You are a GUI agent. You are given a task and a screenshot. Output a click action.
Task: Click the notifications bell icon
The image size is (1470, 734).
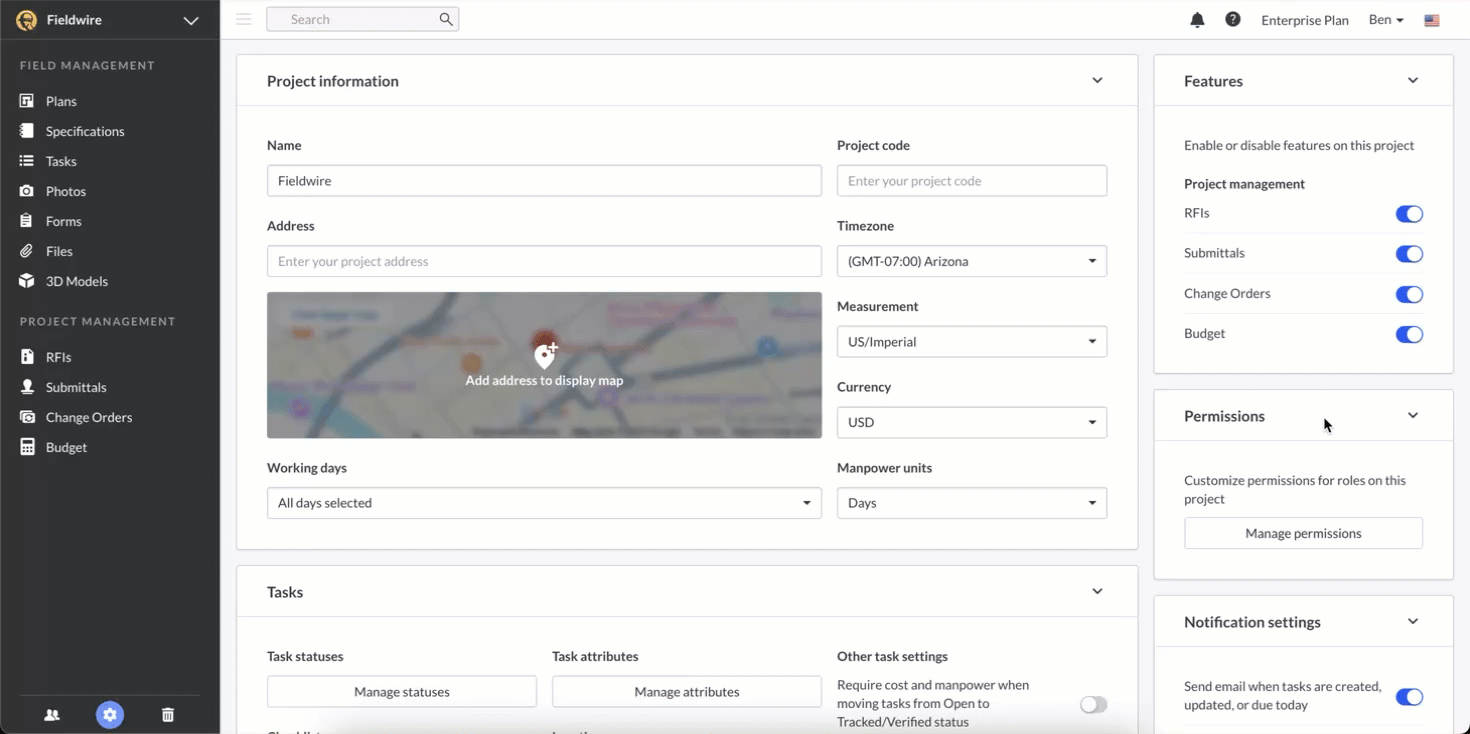tap(1197, 20)
